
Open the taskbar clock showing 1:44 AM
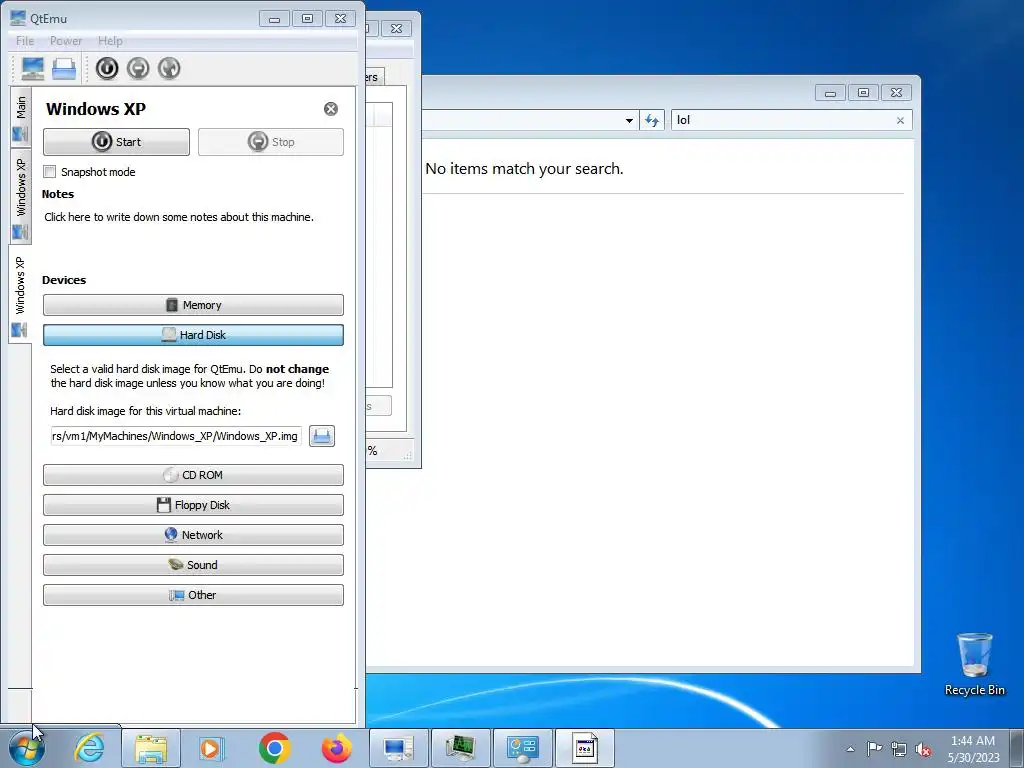[973, 749]
